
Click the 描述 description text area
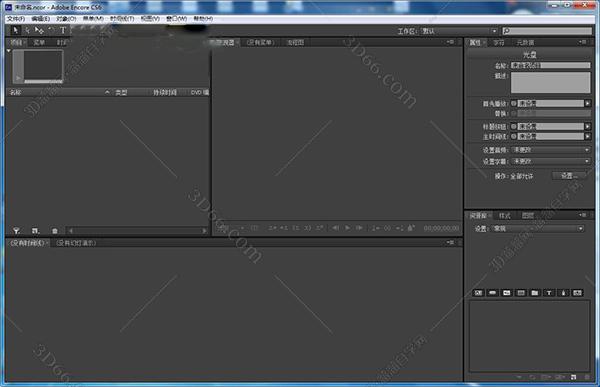tap(550, 83)
